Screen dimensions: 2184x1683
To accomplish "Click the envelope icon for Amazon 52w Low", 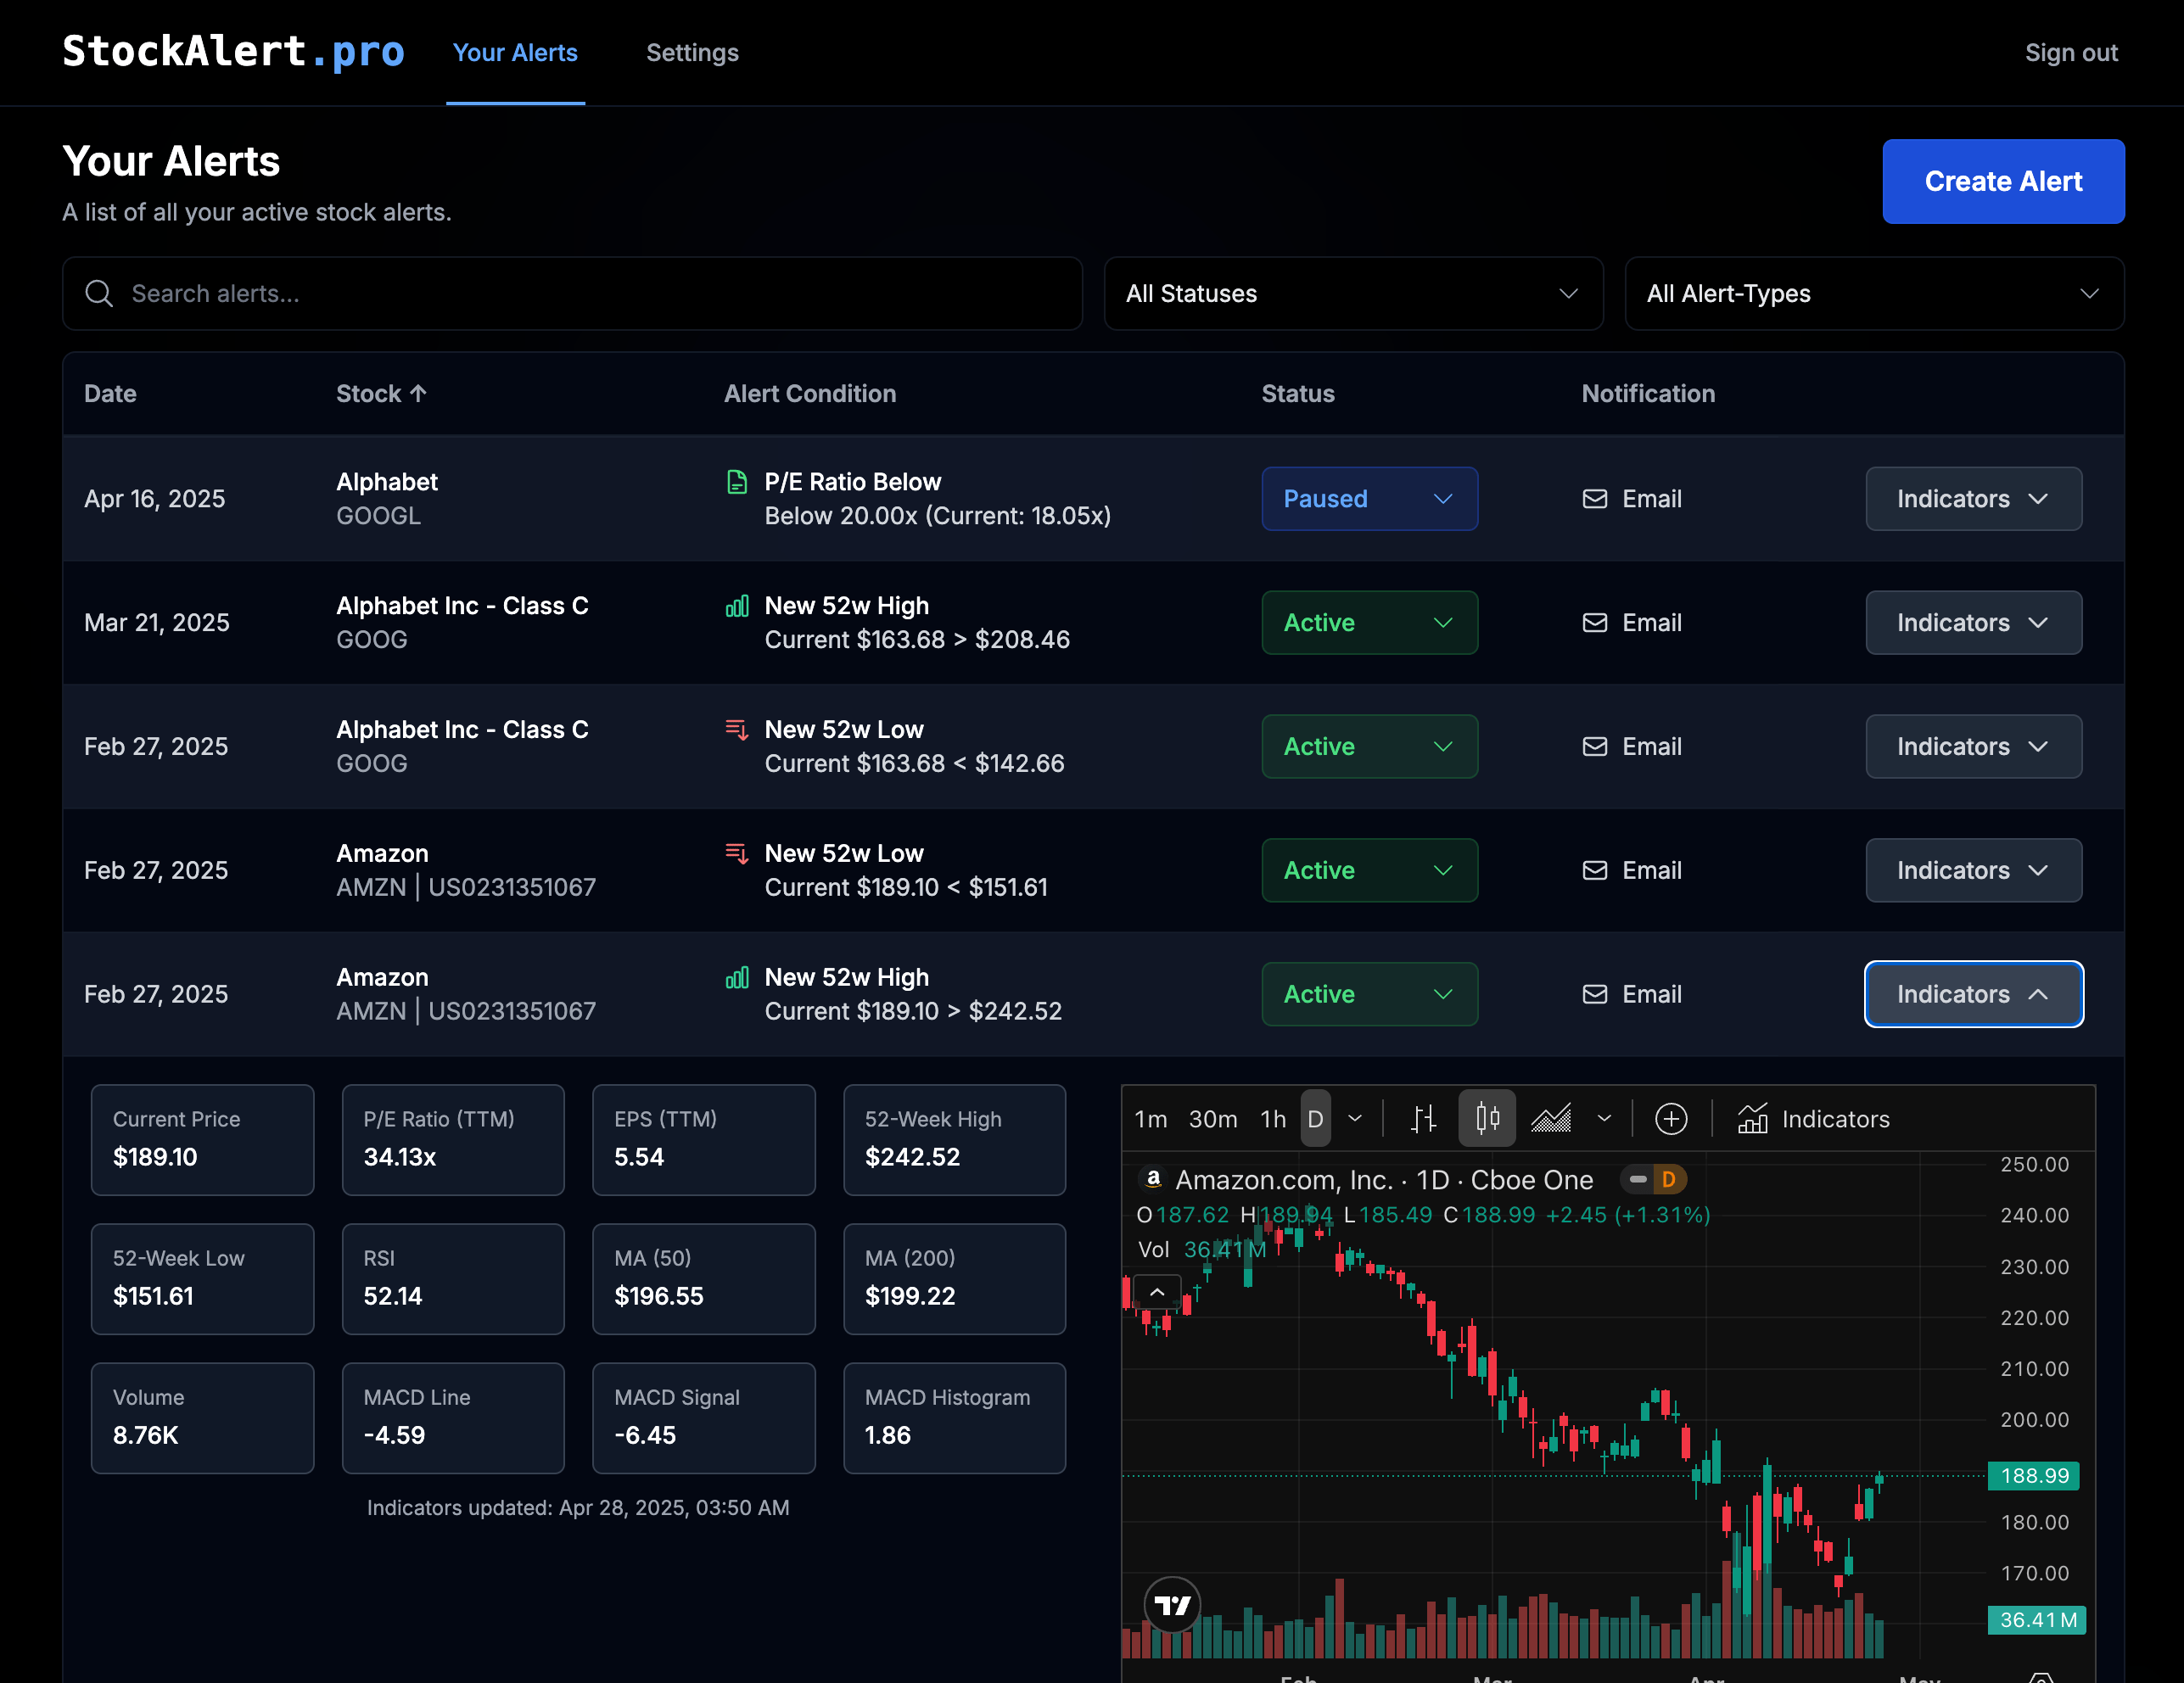I will tap(1595, 871).
